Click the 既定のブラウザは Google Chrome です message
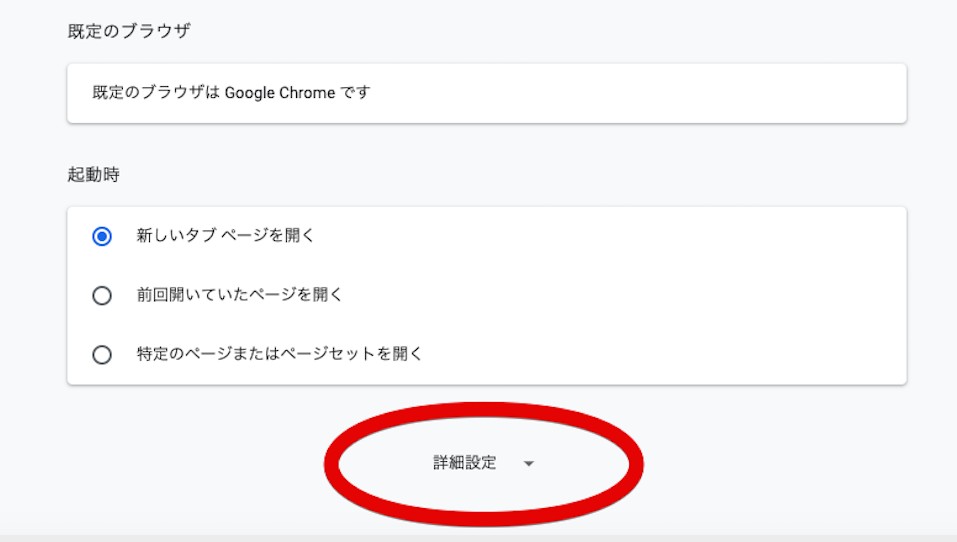Screen dimensions: 957x542 (x=229, y=93)
